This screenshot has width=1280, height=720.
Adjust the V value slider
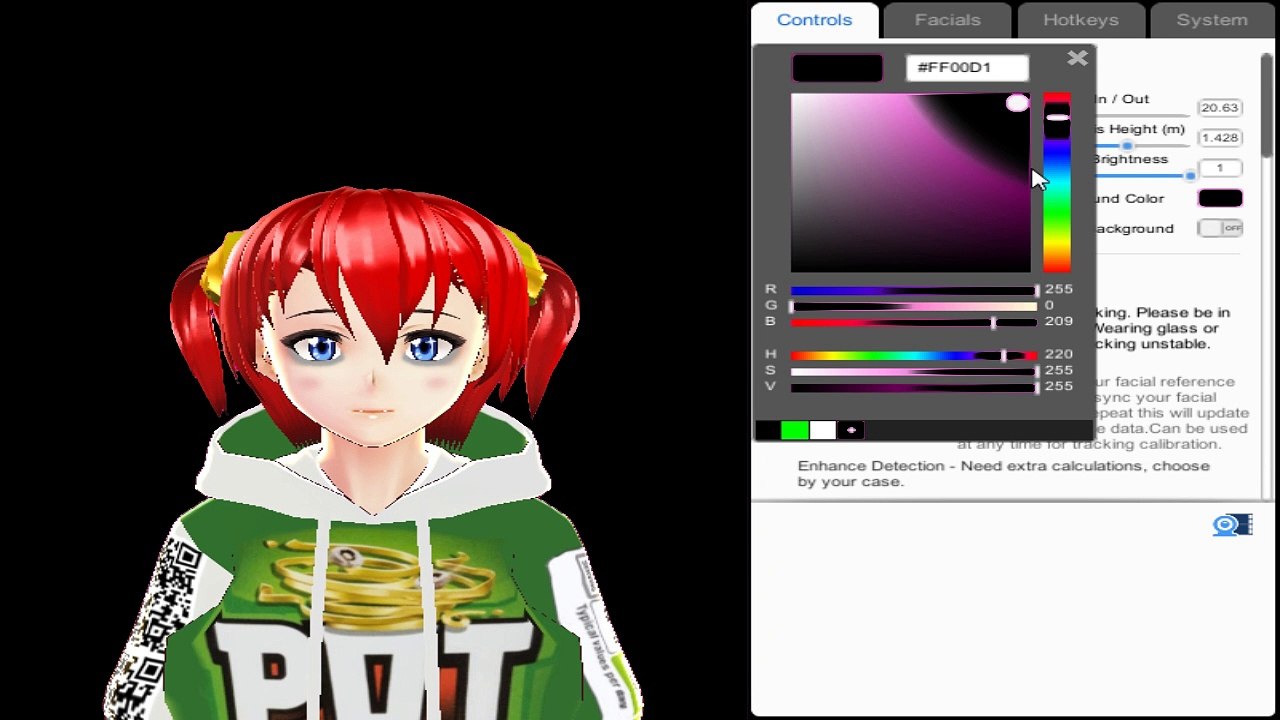point(914,387)
